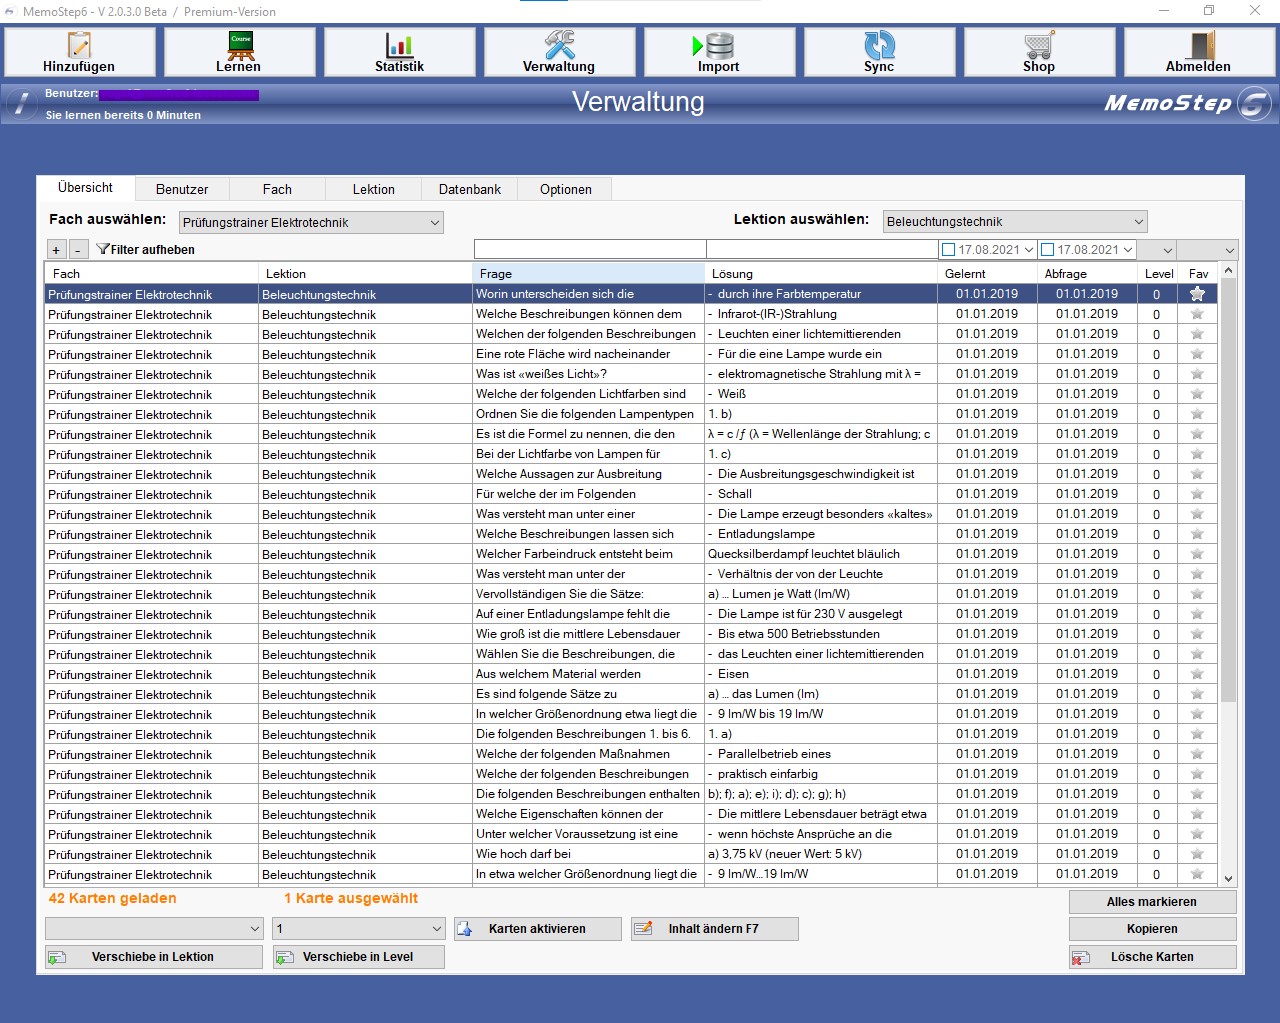Screen dimensions: 1280x1023
Task: Open the target Lektion dropdown at bottom
Action: 154,929
